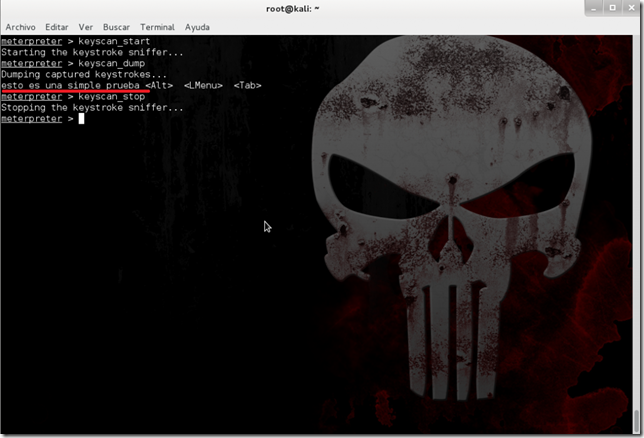Click the root@kali: ~ window title
Viewport: 644px width, 438px height.
tap(292, 9)
